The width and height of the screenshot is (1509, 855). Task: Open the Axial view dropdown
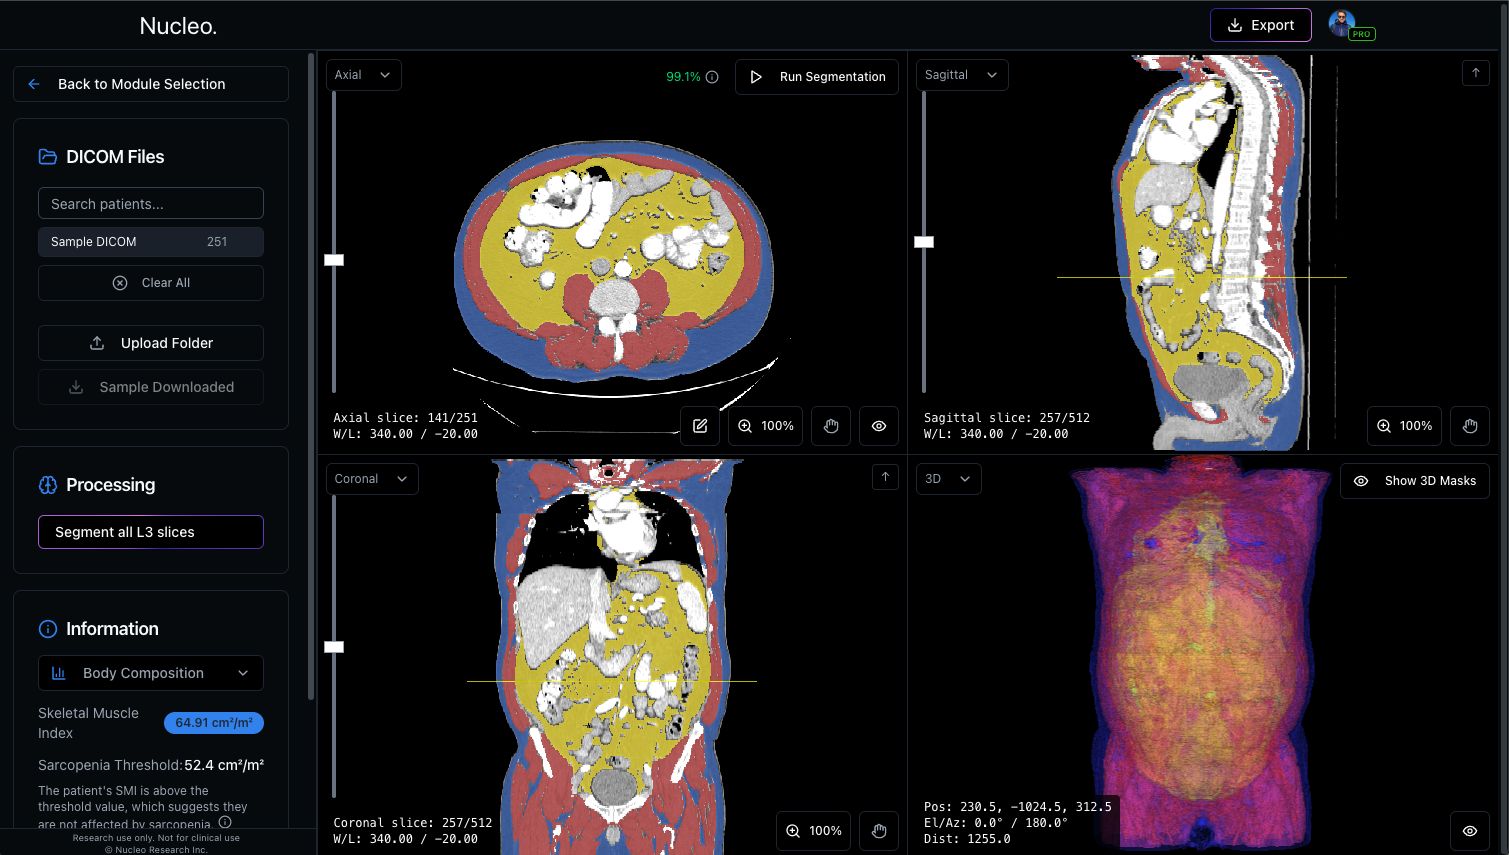364,75
